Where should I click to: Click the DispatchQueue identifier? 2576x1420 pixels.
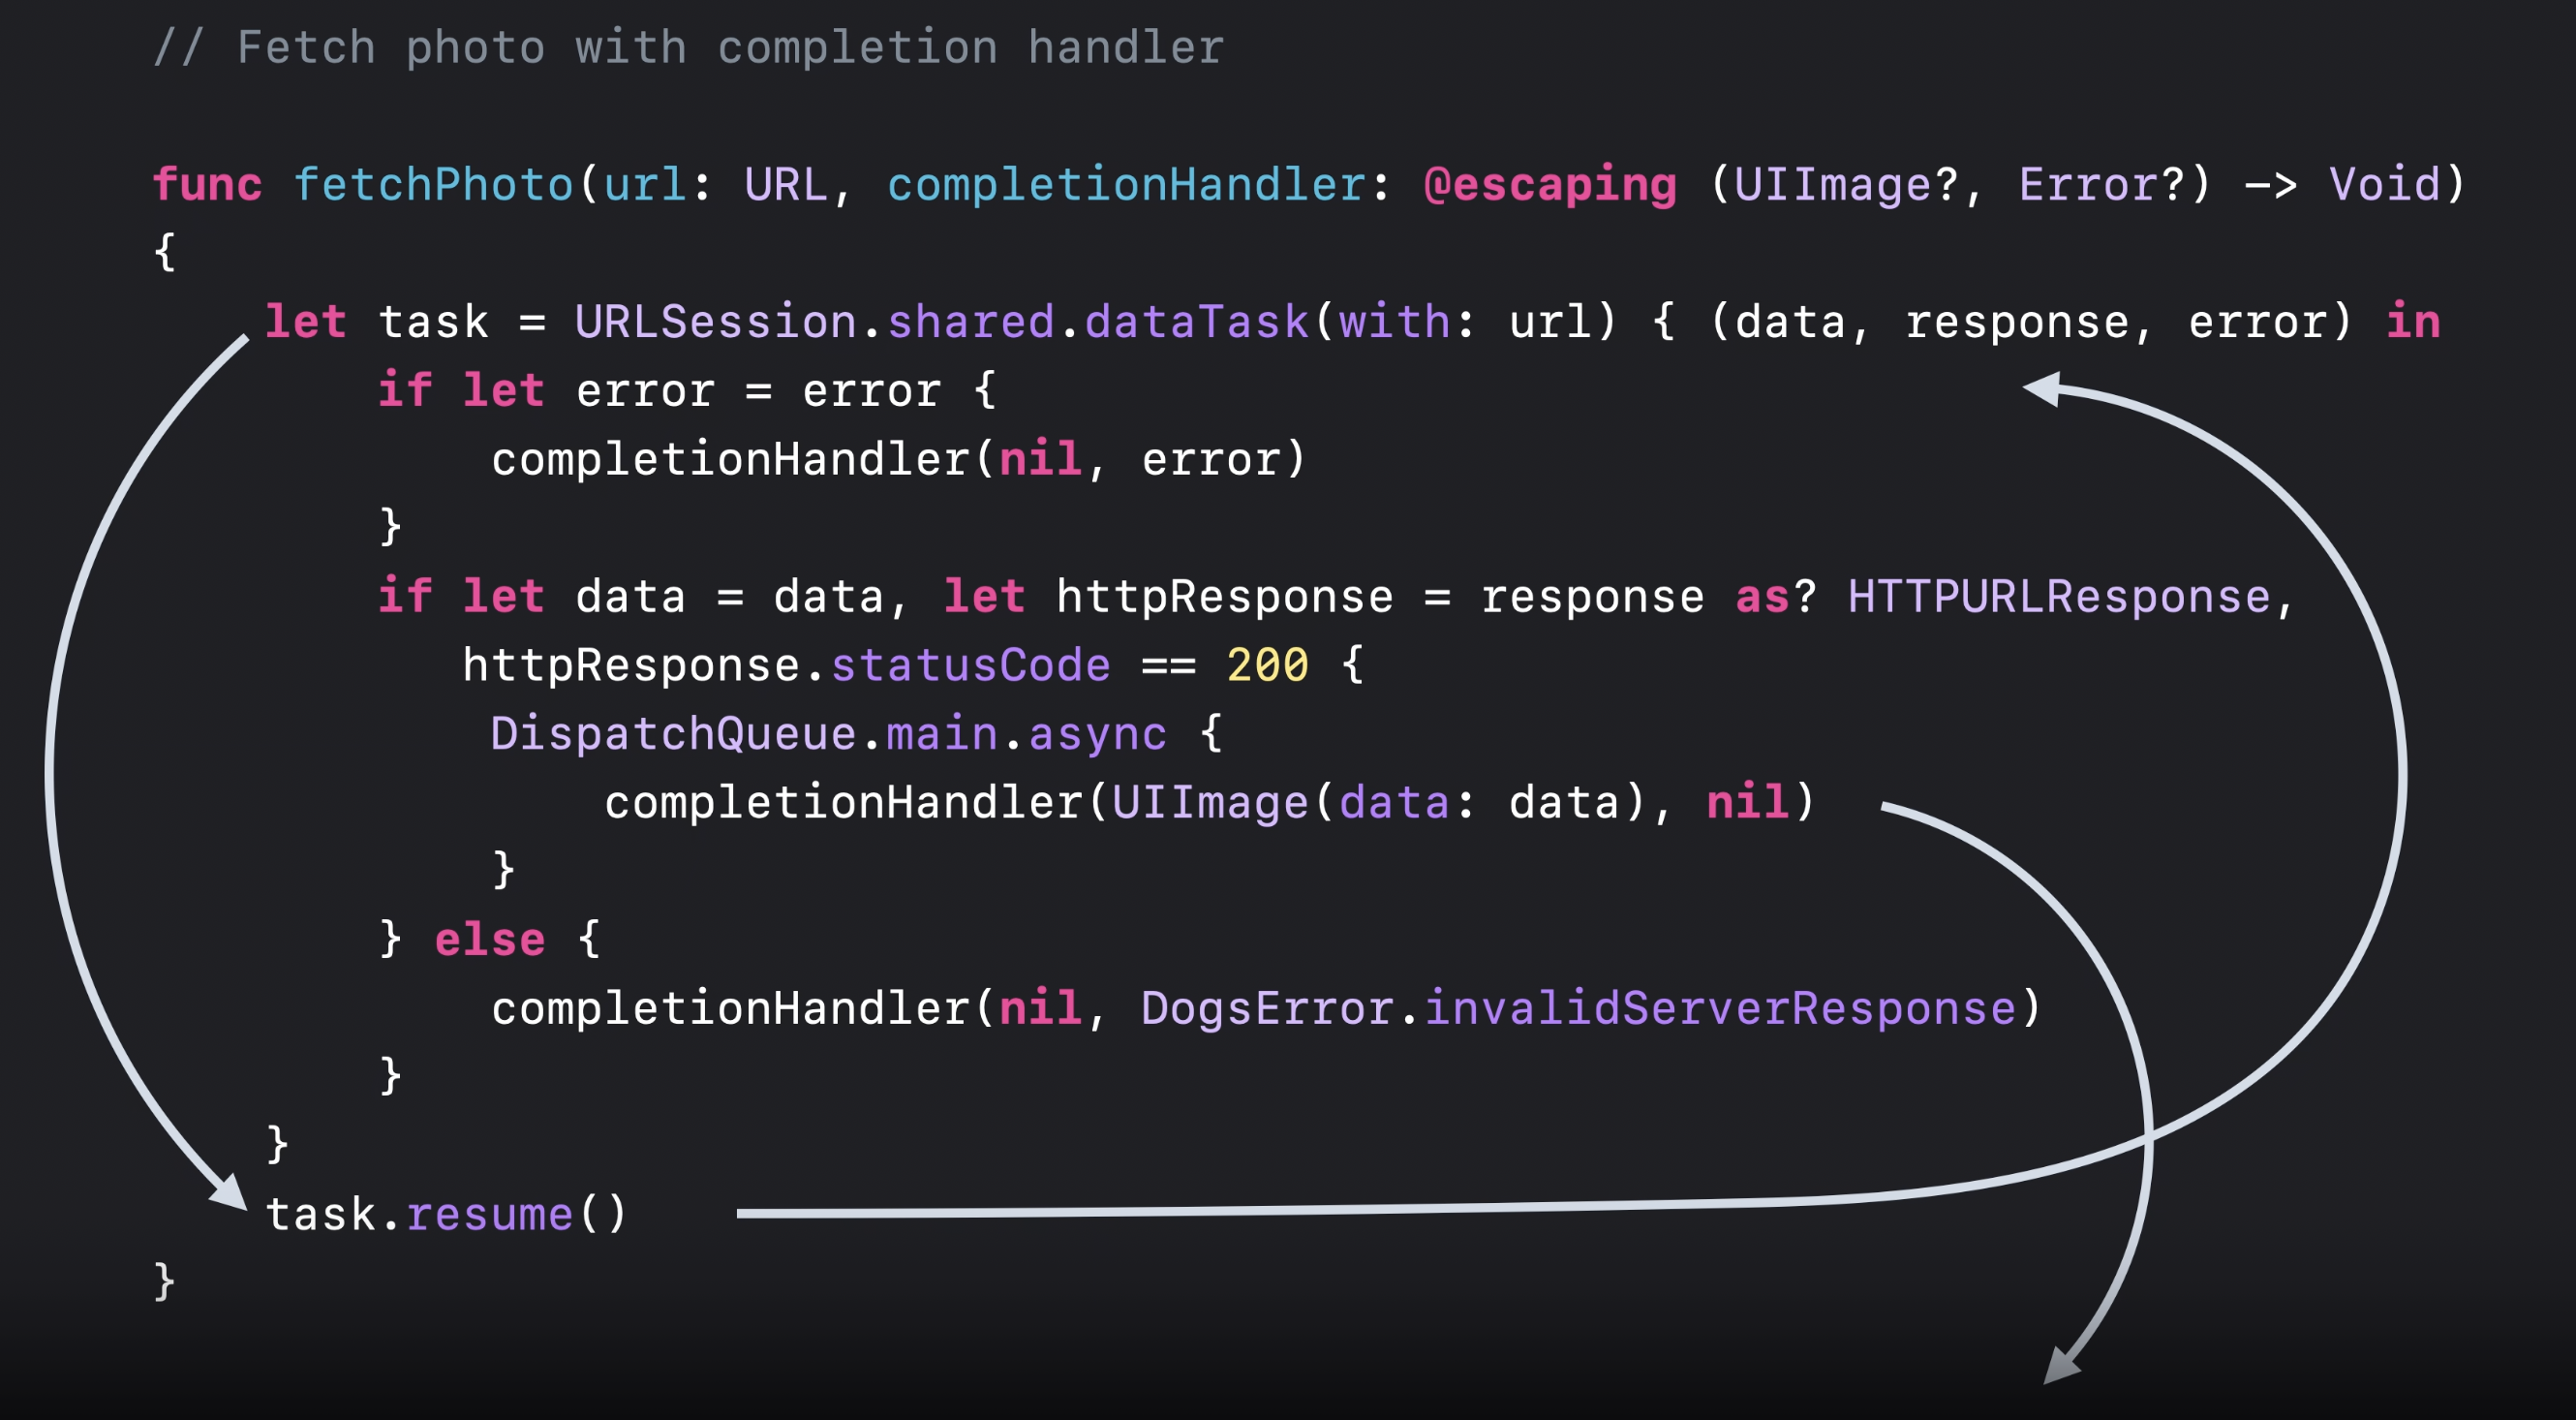point(673,734)
